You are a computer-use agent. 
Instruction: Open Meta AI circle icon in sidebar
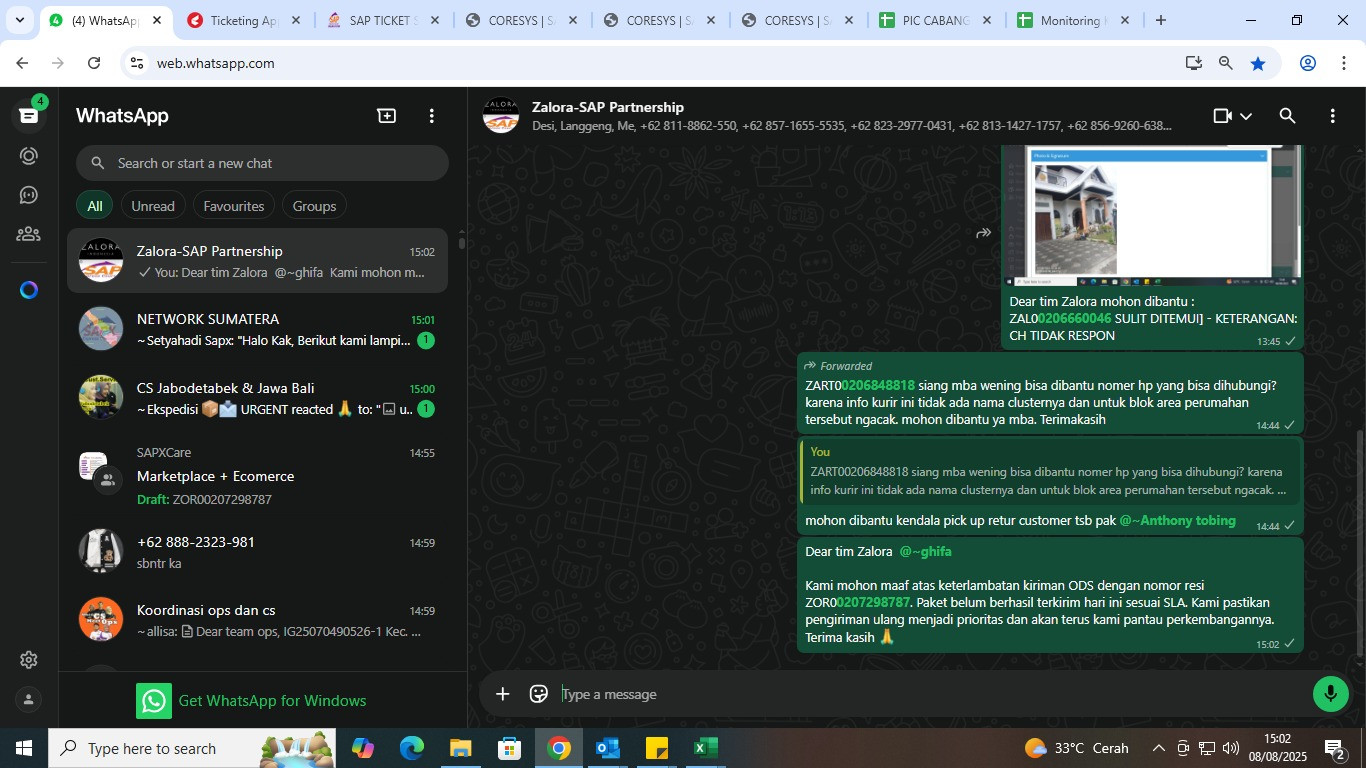(29, 290)
